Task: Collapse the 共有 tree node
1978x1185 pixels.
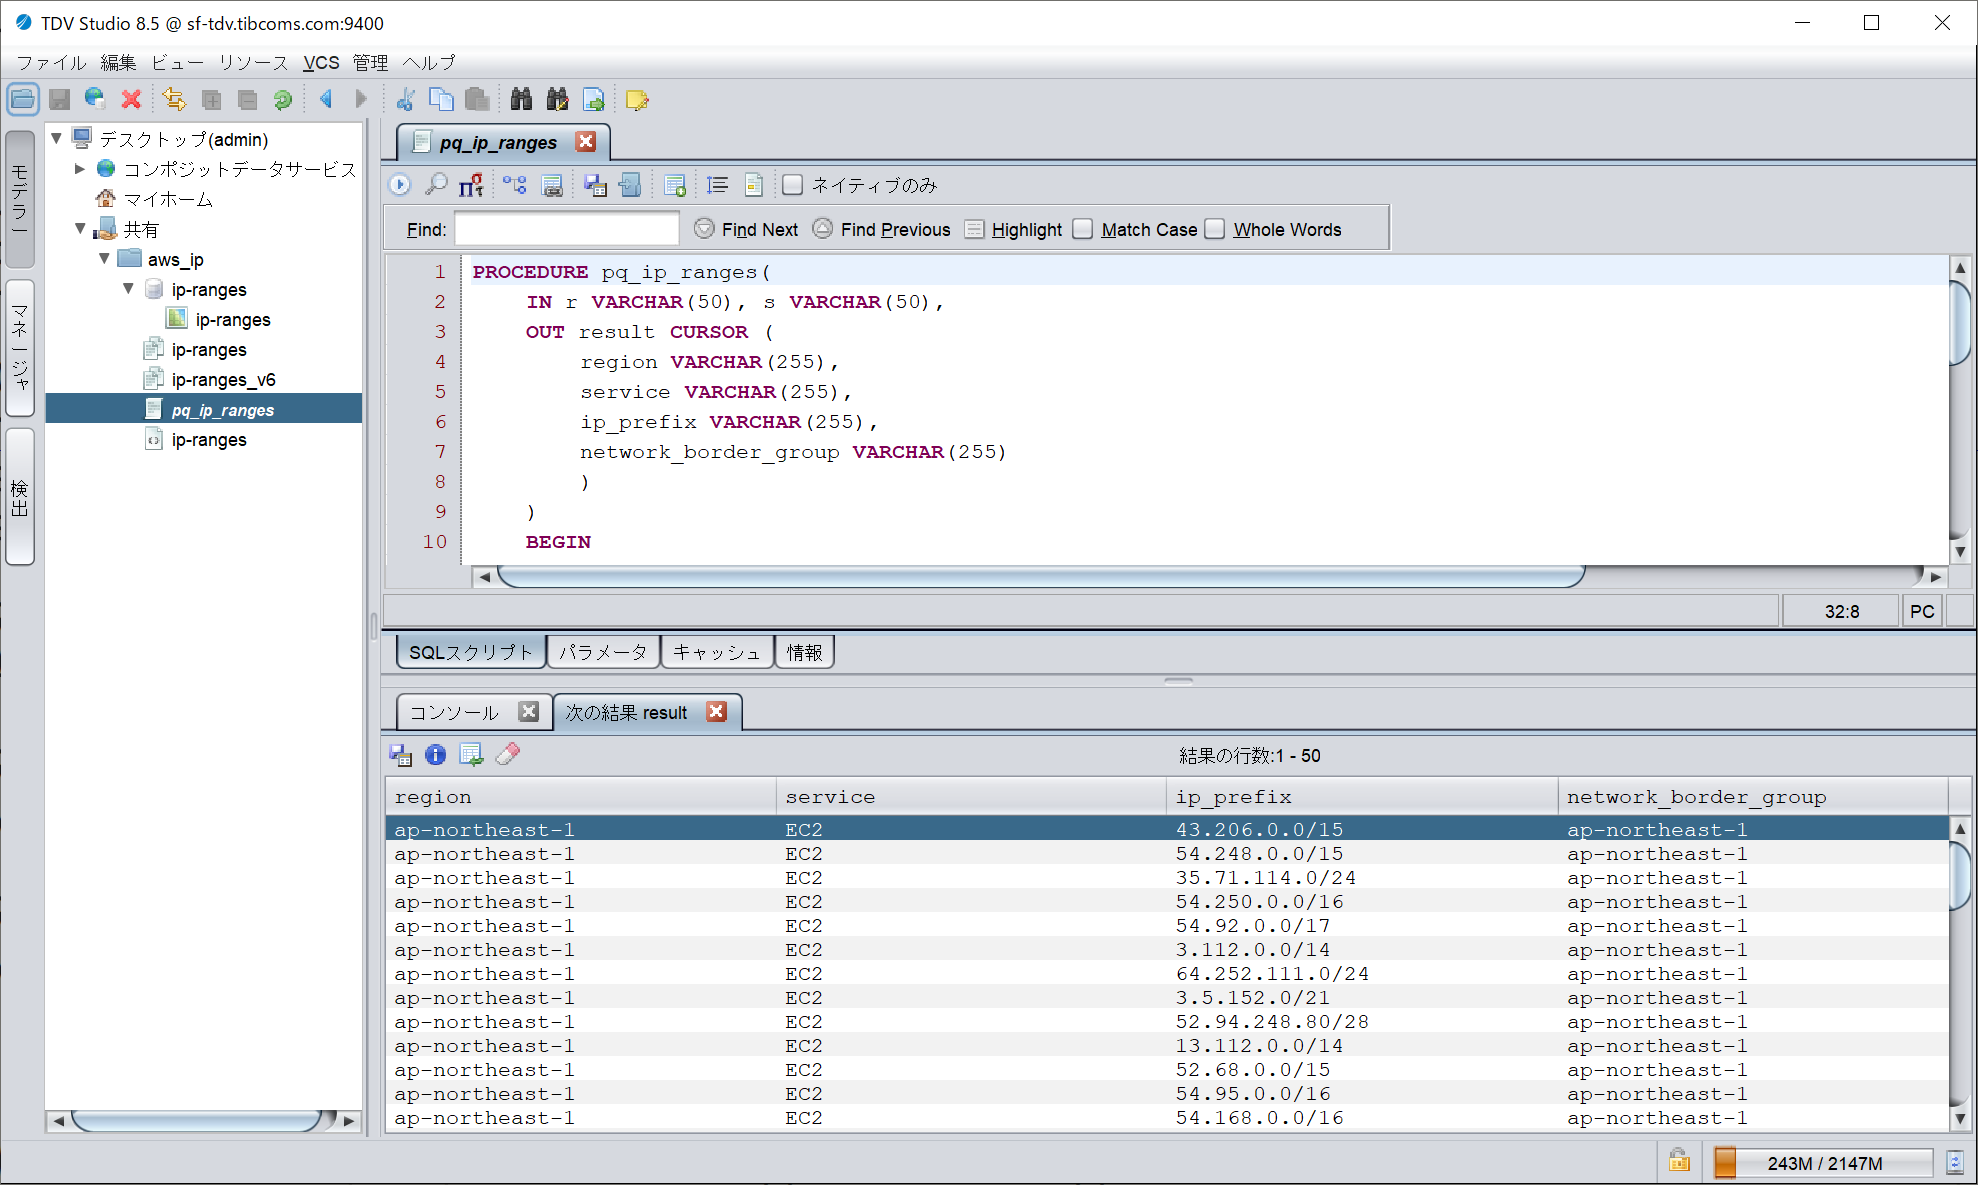Action: click(80, 229)
